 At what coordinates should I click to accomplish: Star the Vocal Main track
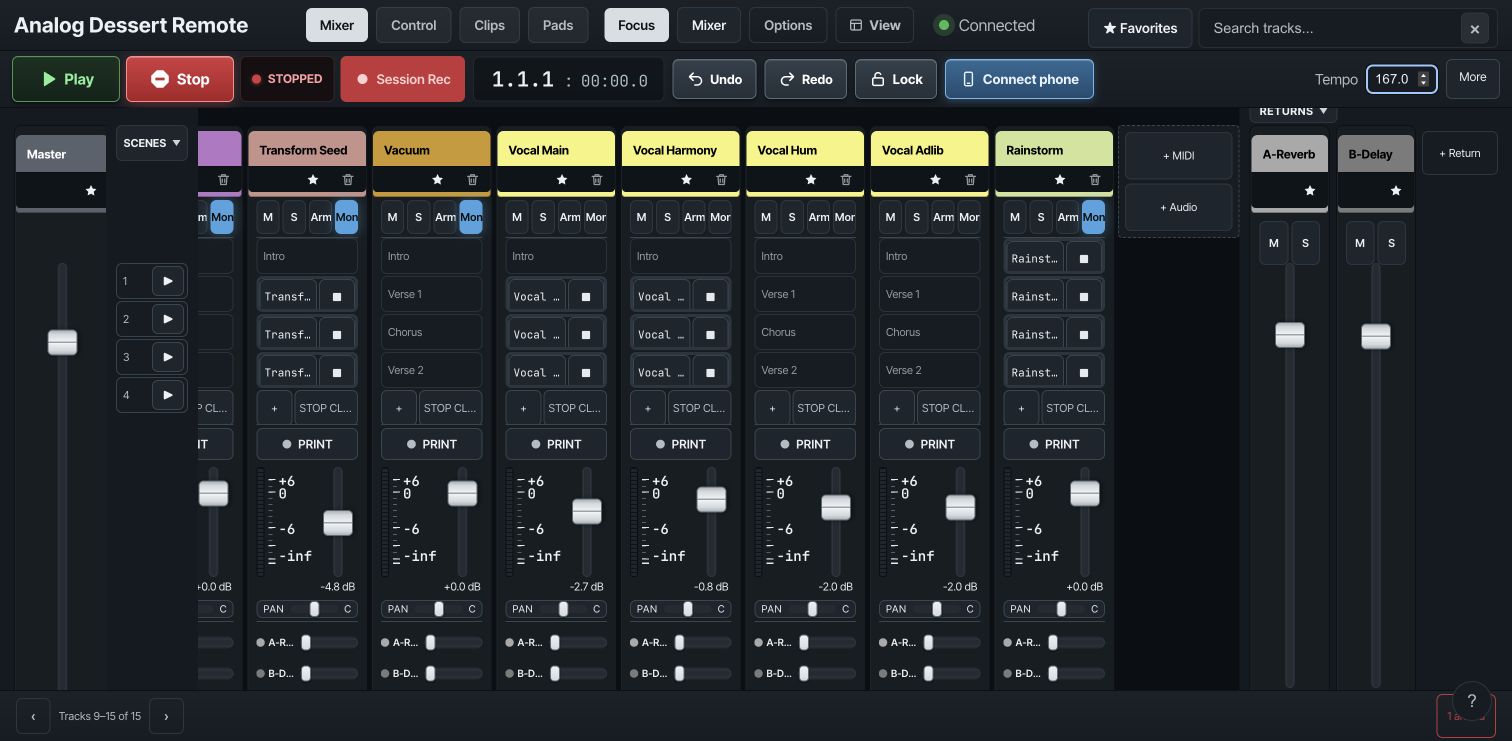[x=562, y=180]
